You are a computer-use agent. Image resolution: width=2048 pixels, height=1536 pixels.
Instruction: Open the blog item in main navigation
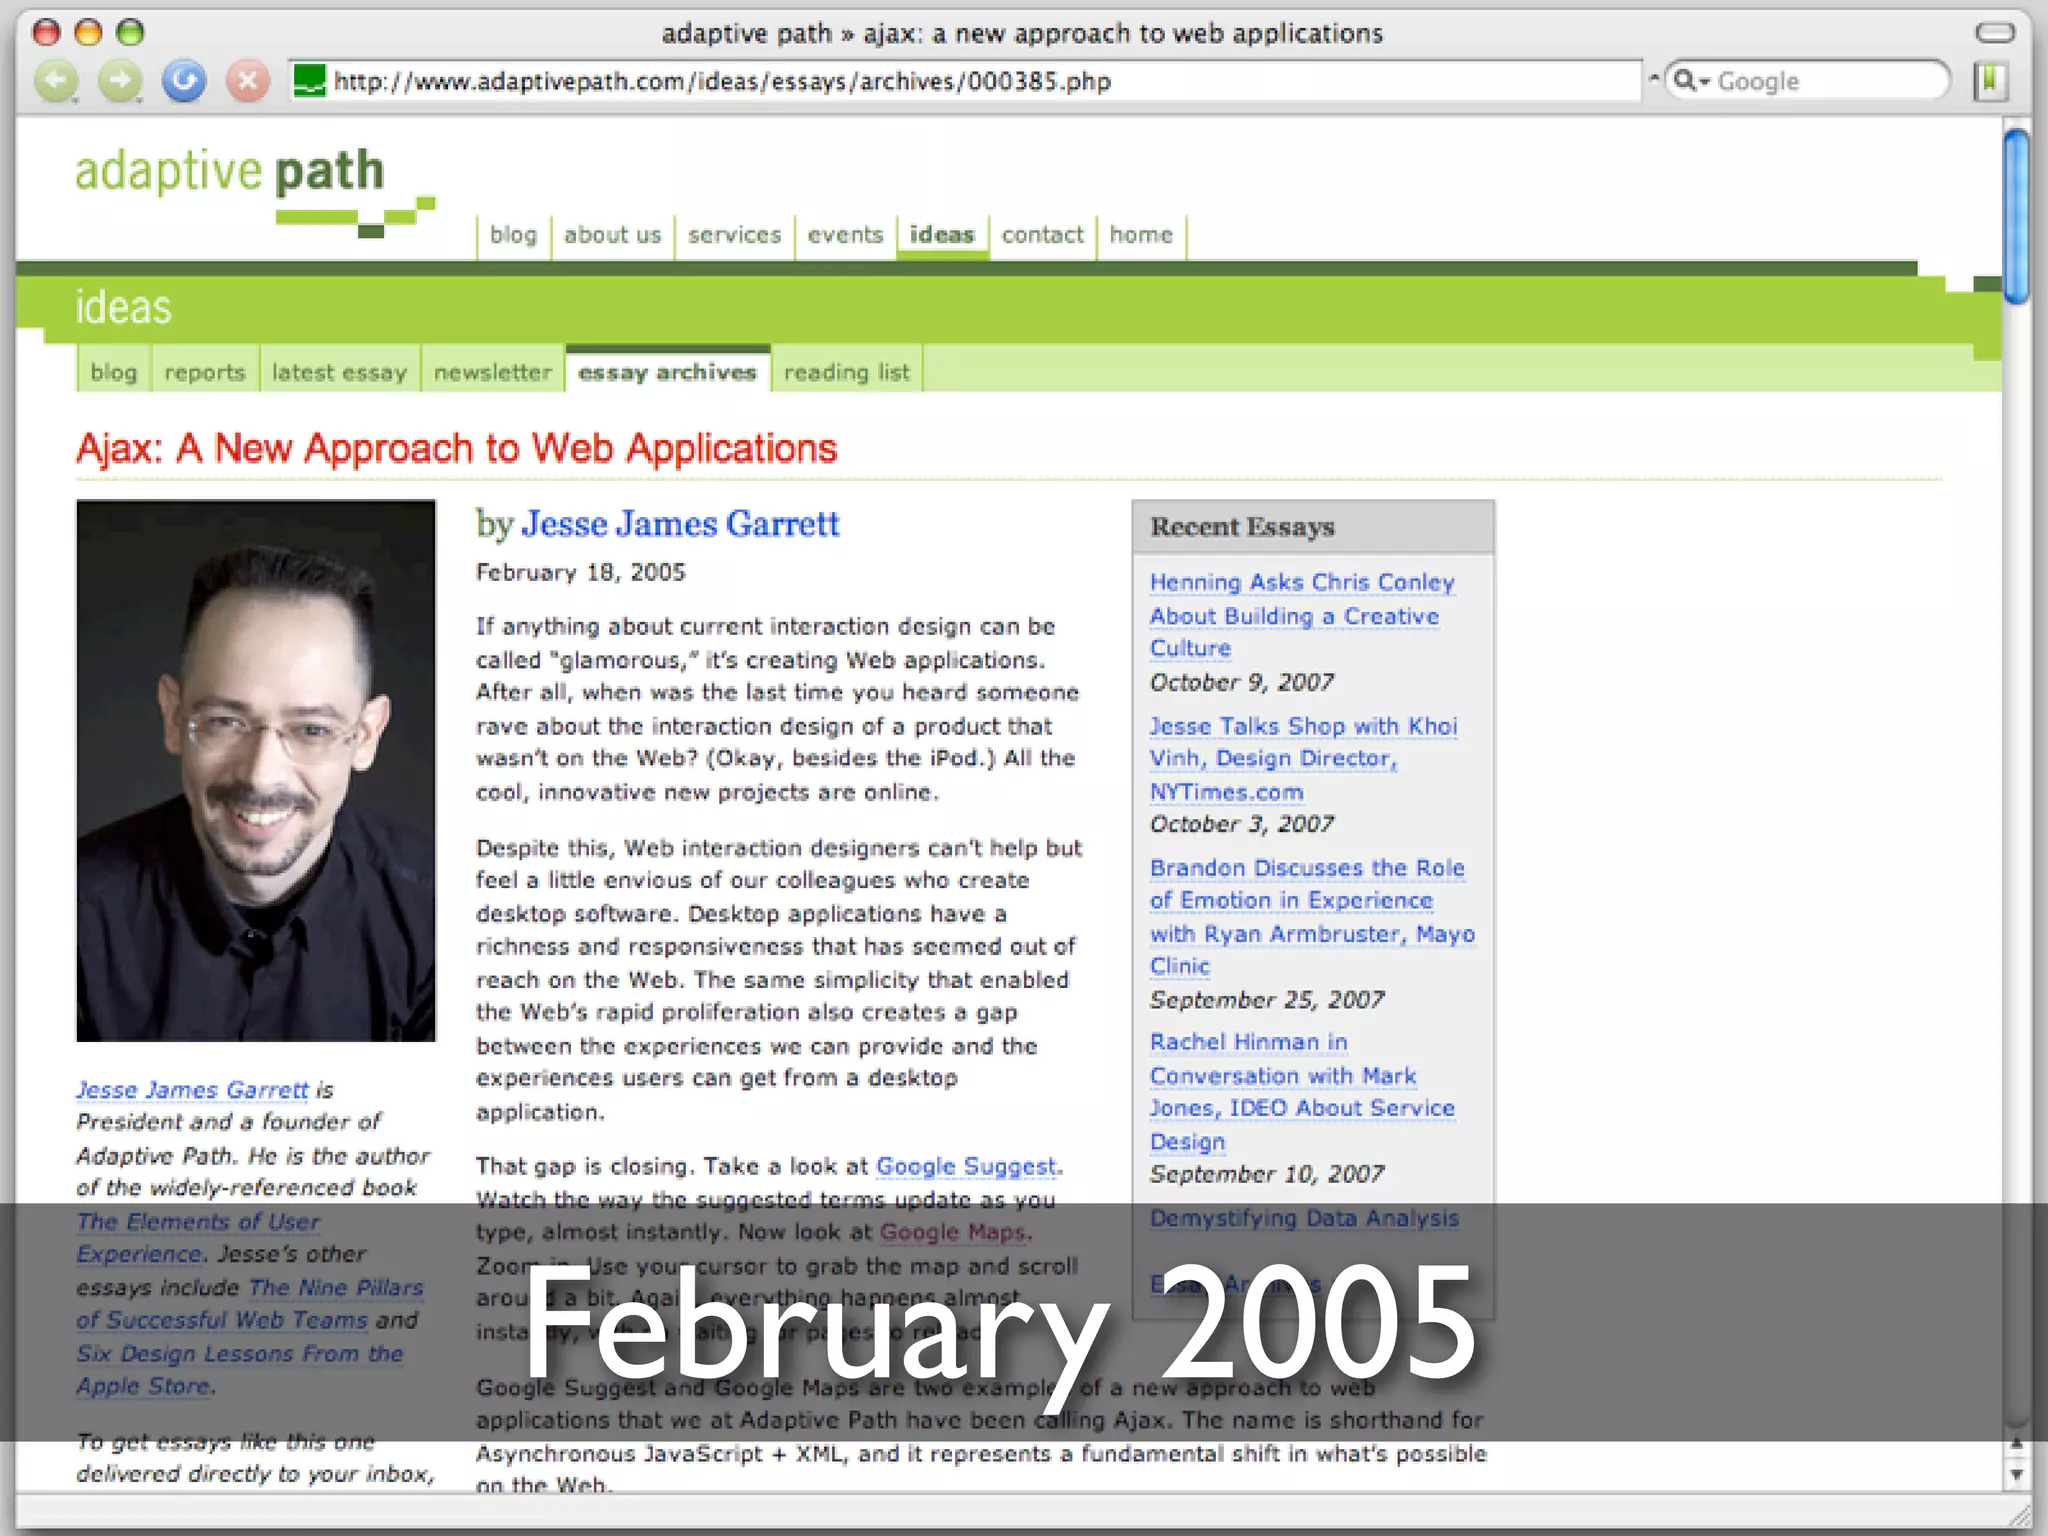point(513,235)
